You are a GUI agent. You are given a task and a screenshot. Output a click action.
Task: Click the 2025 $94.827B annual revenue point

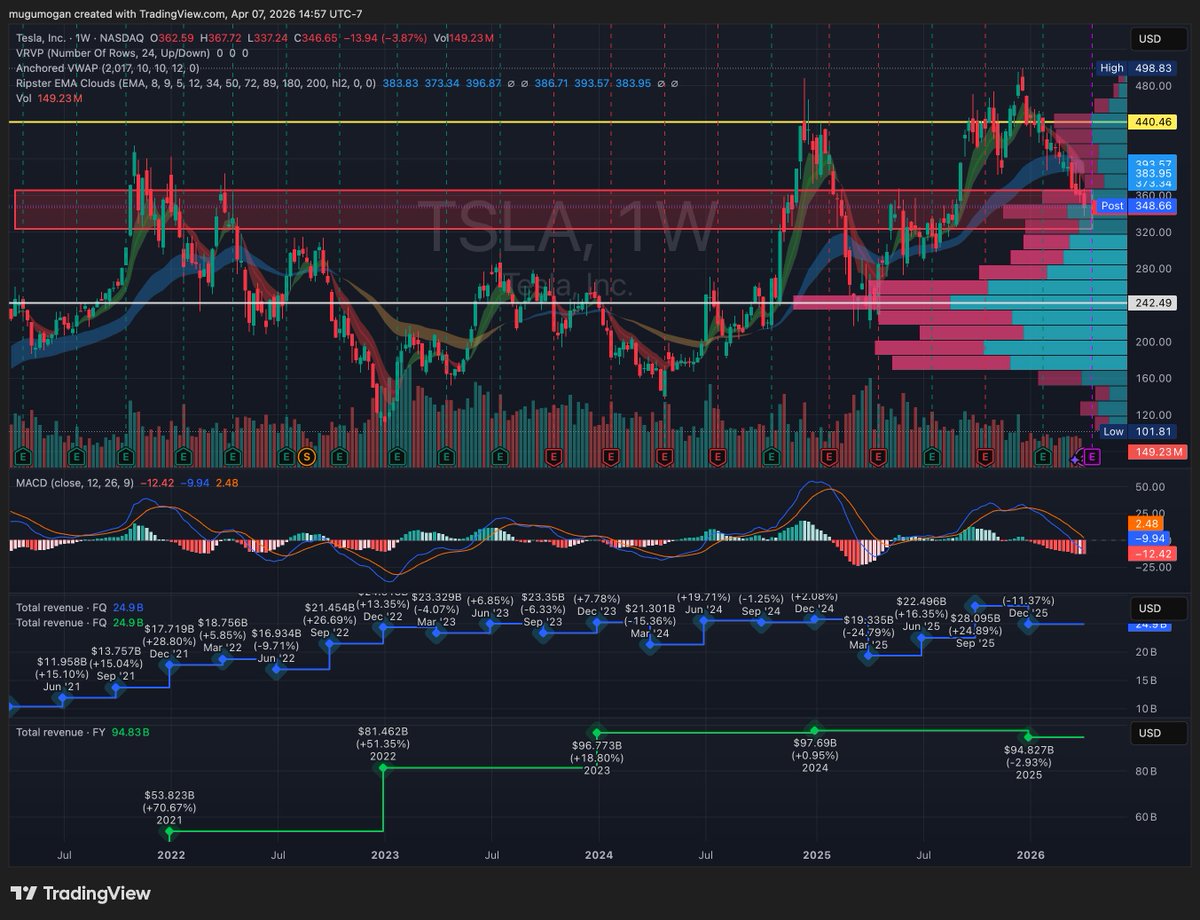tap(1028, 737)
